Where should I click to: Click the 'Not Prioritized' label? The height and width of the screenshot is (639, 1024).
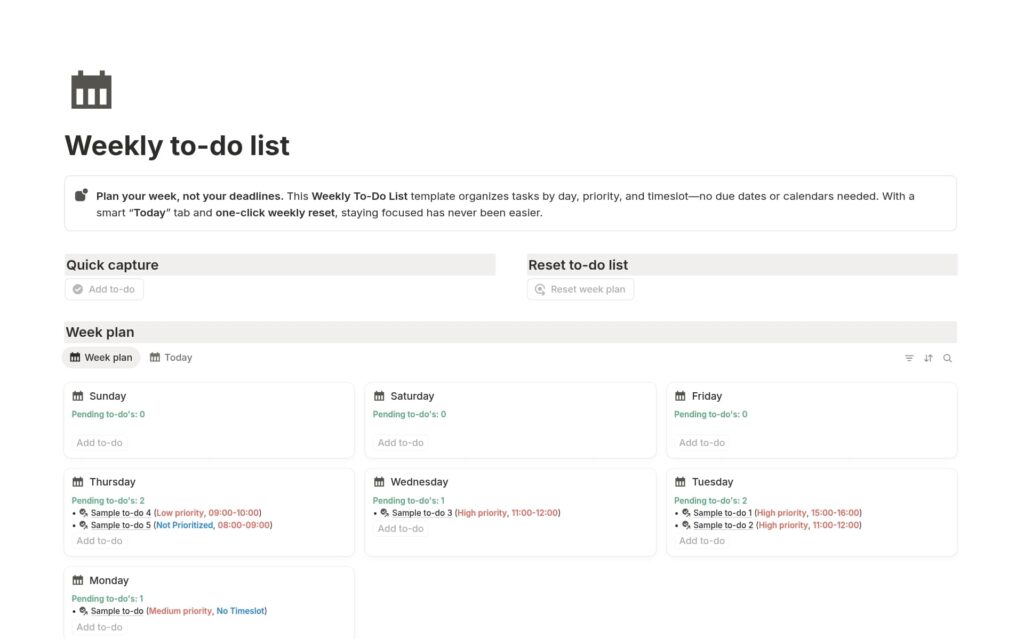[184, 525]
